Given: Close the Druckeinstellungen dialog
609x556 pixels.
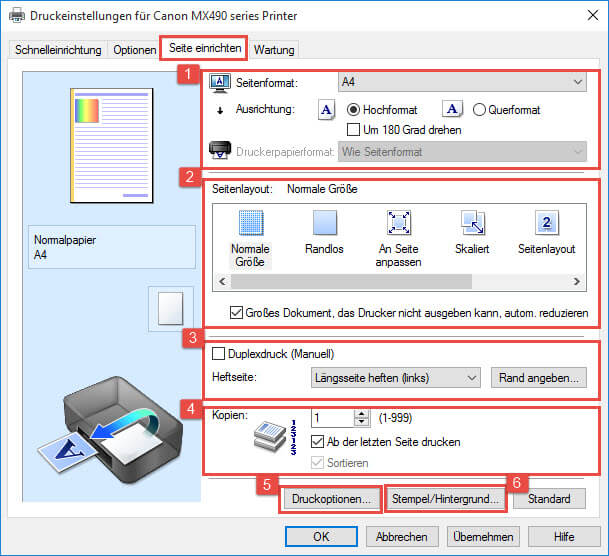Looking at the screenshot, I should tap(593, 16).
